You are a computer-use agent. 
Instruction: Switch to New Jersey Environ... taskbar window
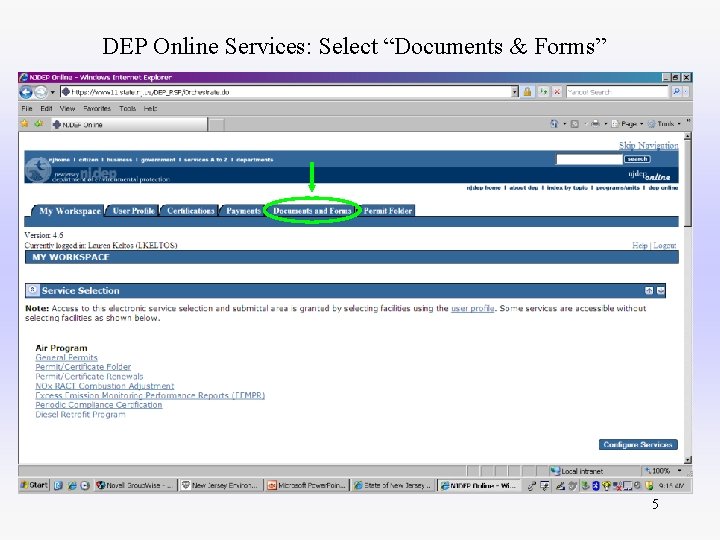pyautogui.click(x=221, y=485)
